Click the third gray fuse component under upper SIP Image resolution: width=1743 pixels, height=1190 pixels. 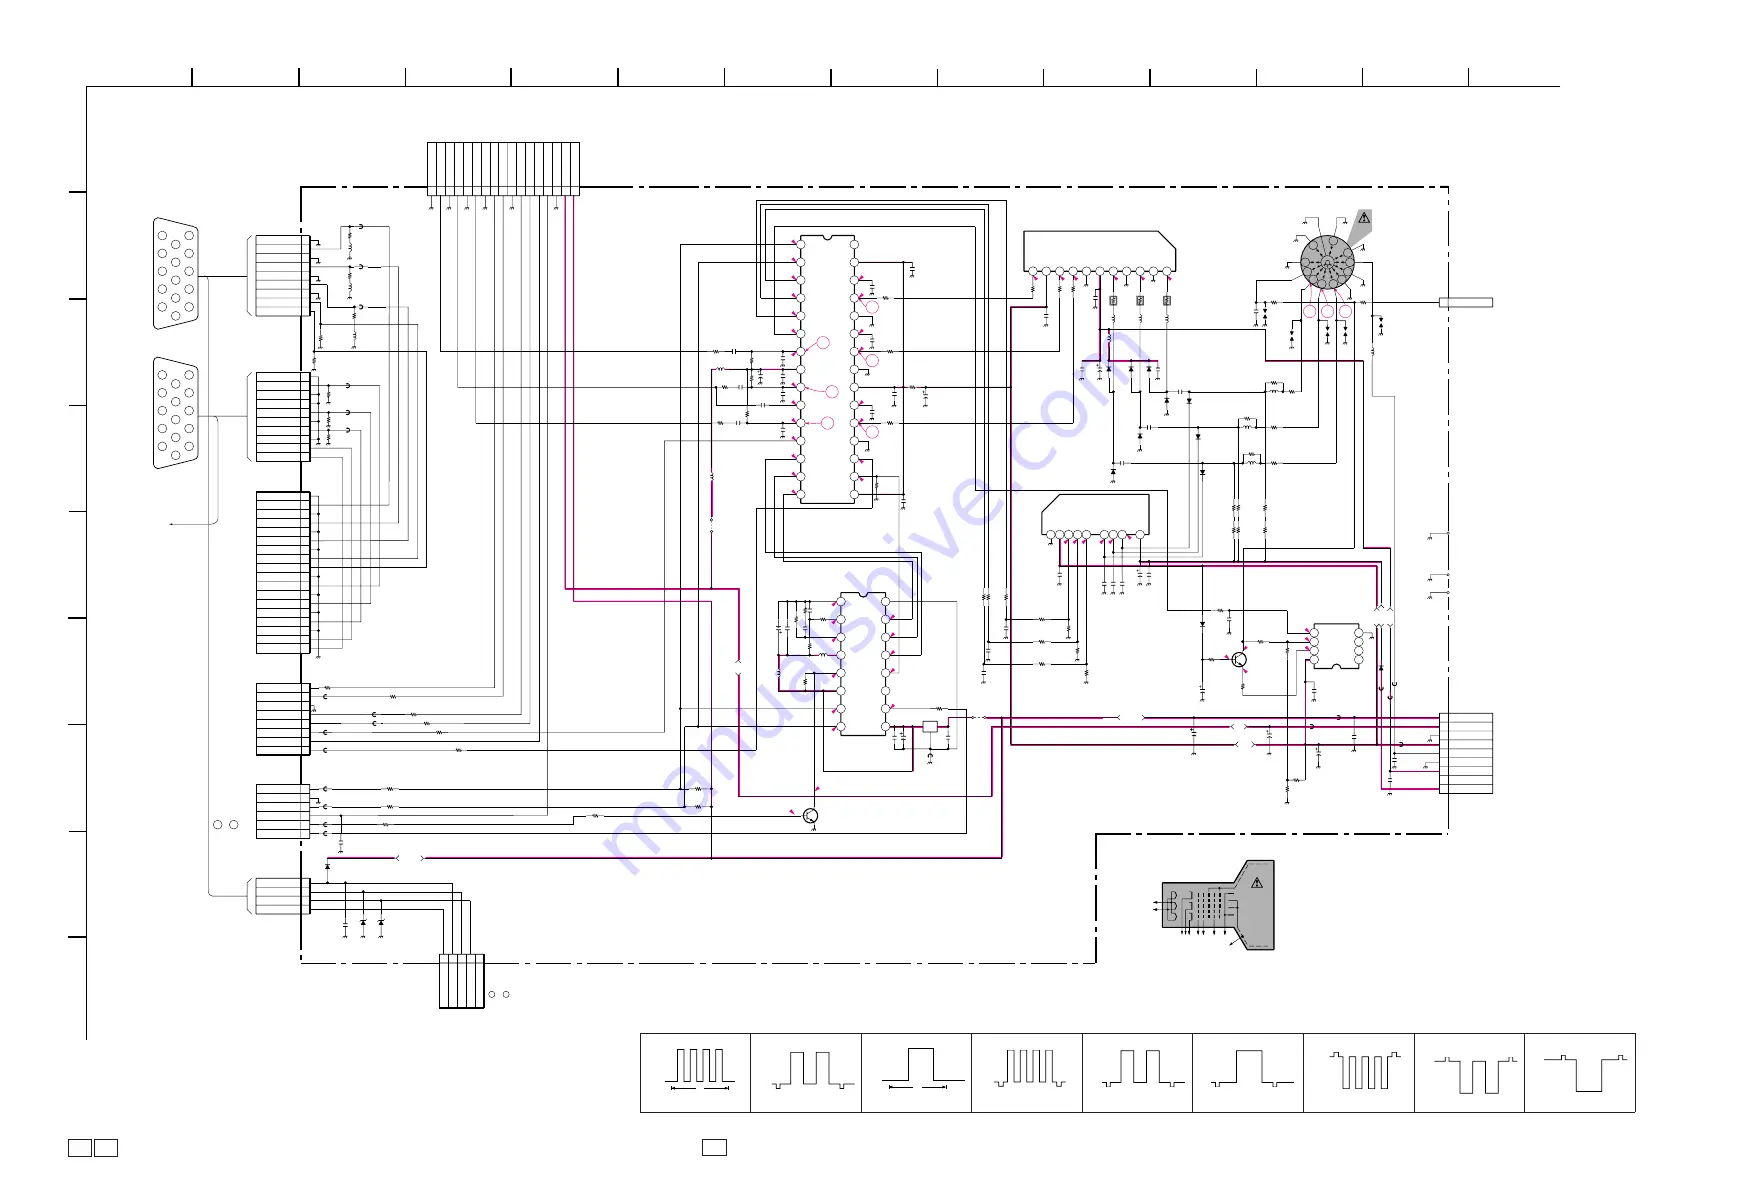pos(1167,300)
